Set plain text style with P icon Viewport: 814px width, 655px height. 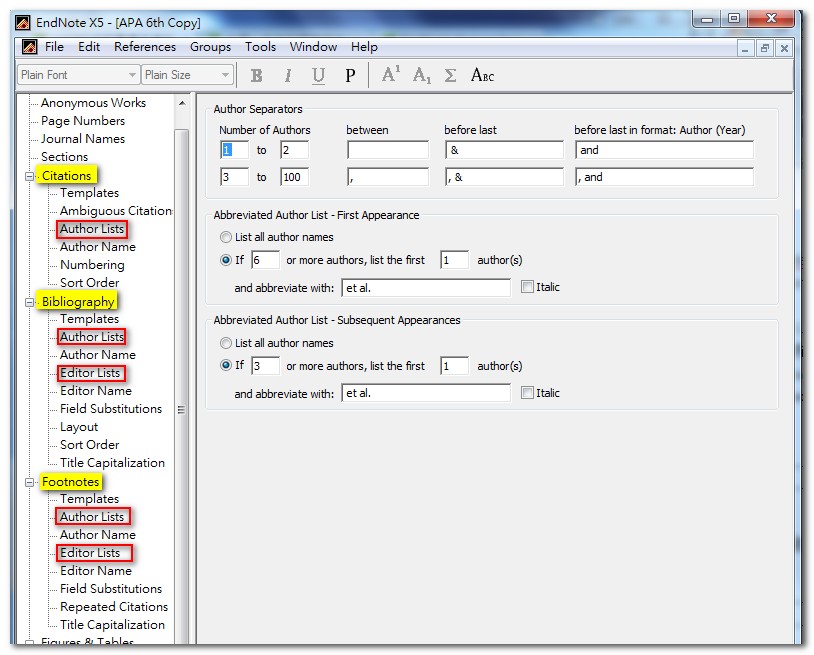point(350,75)
